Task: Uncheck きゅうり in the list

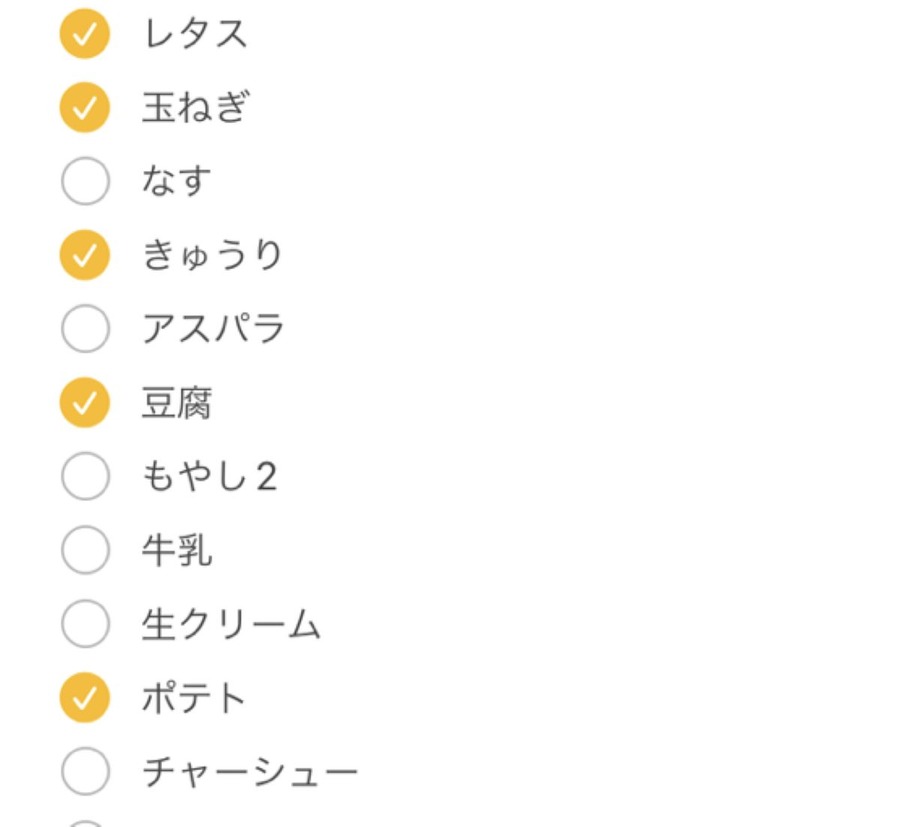Action: 85,255
